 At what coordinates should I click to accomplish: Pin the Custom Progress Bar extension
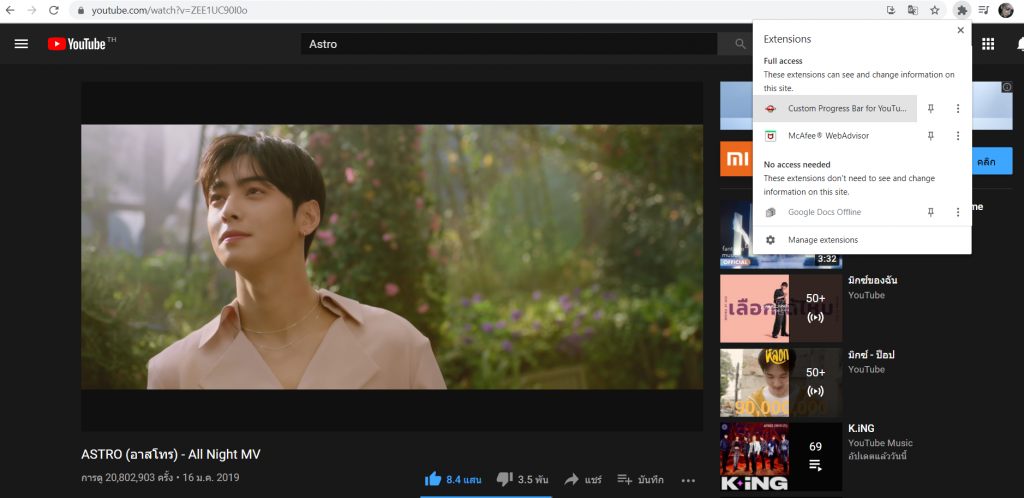(931, 108)
